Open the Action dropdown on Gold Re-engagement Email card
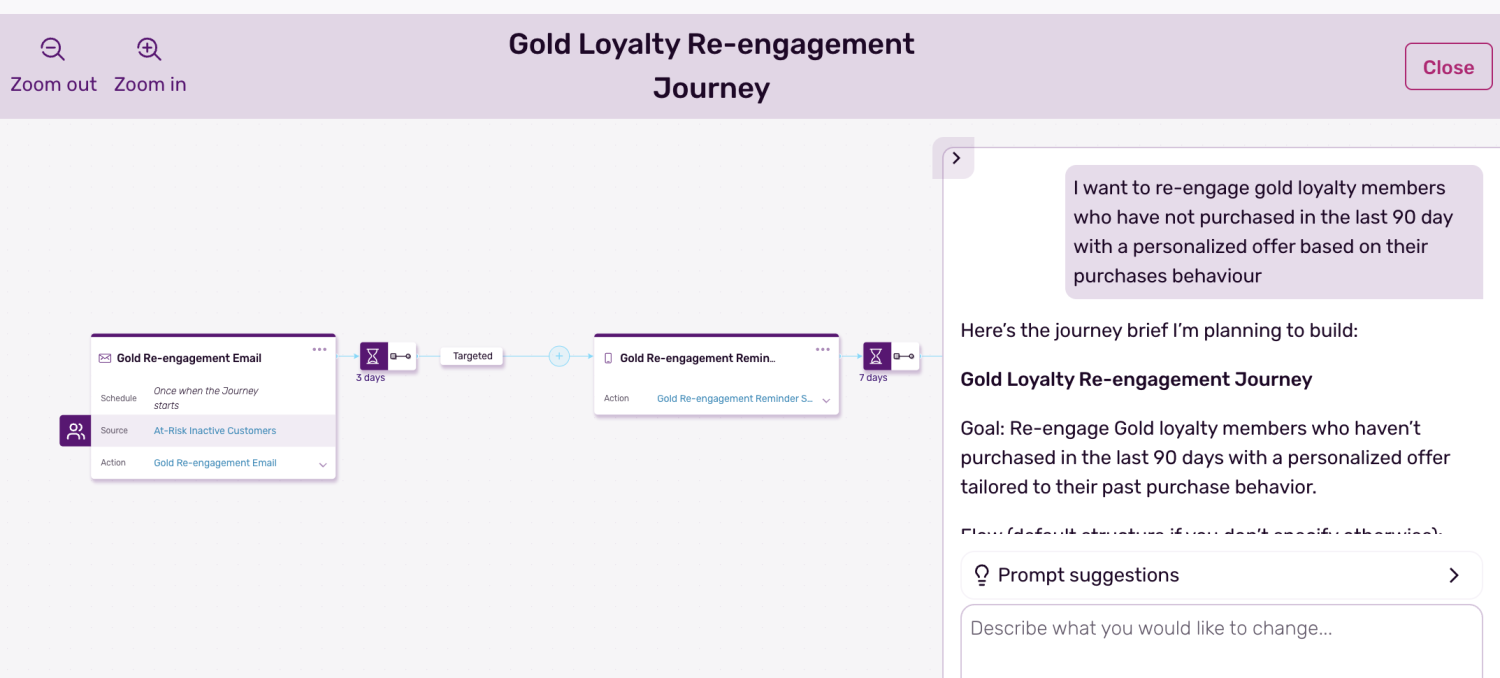Screen dimensions: 1500x678 point(323,464)
